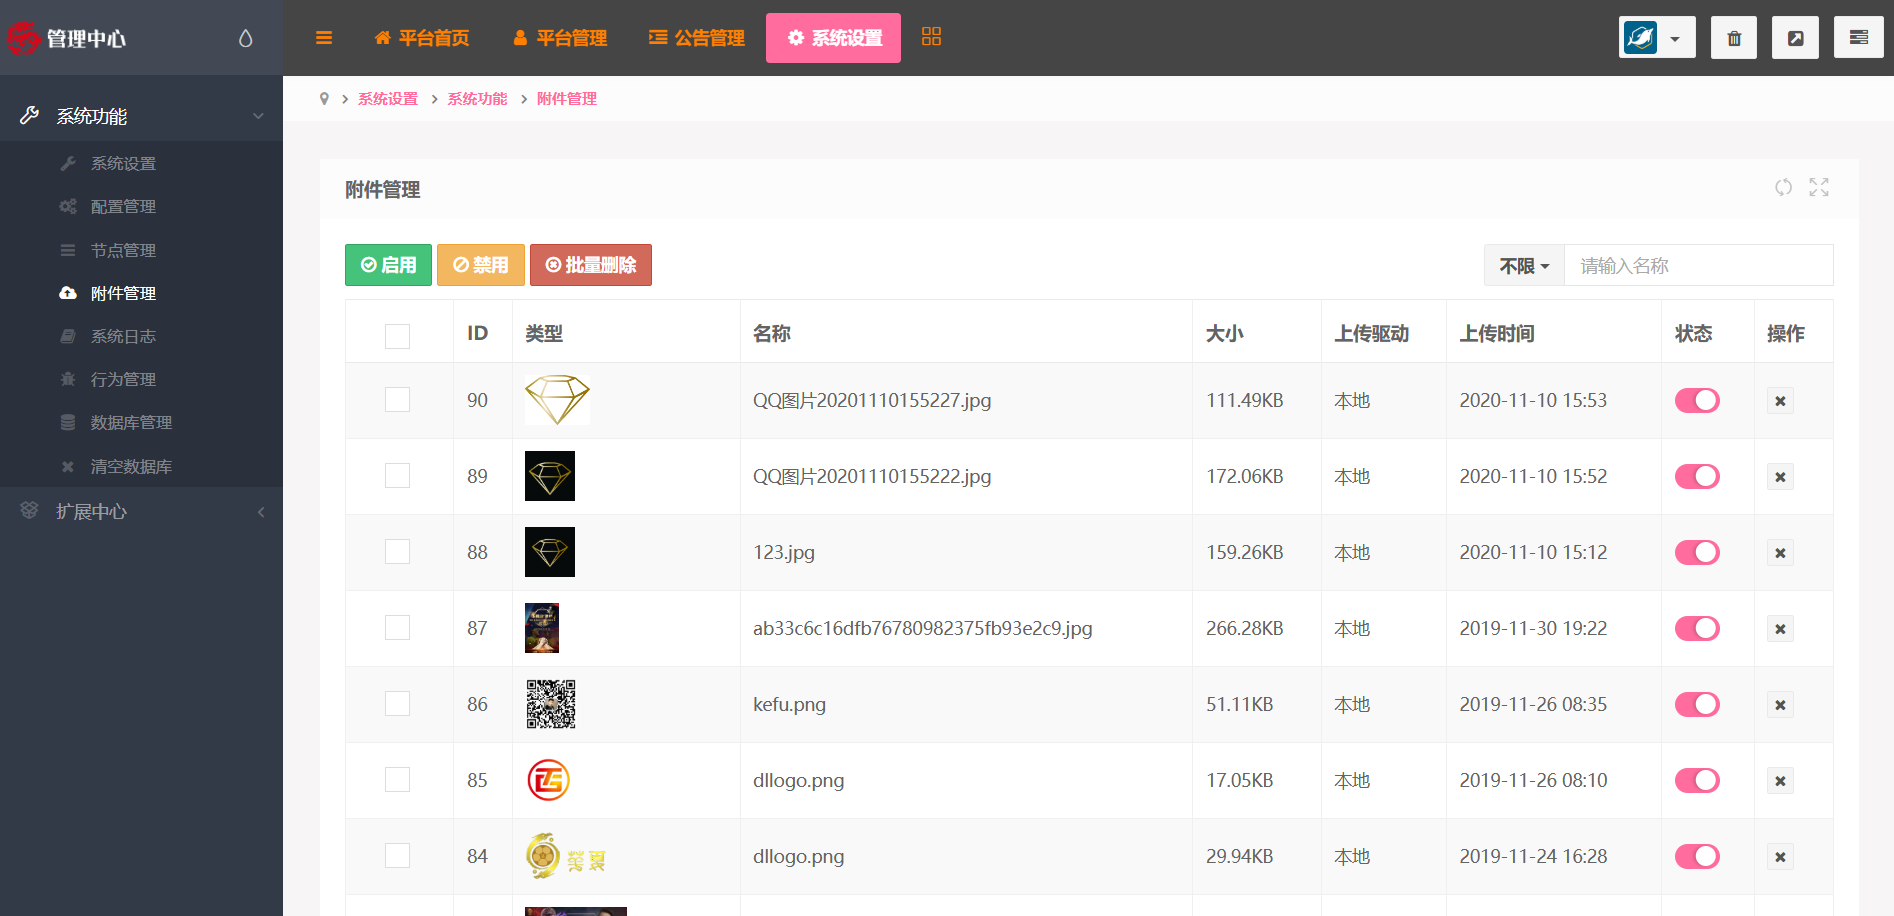Image resolution: width=1894 pixels, height=916 pixels.
Task: Go to 平台首页 tab
Action: [x=421, y=38]
